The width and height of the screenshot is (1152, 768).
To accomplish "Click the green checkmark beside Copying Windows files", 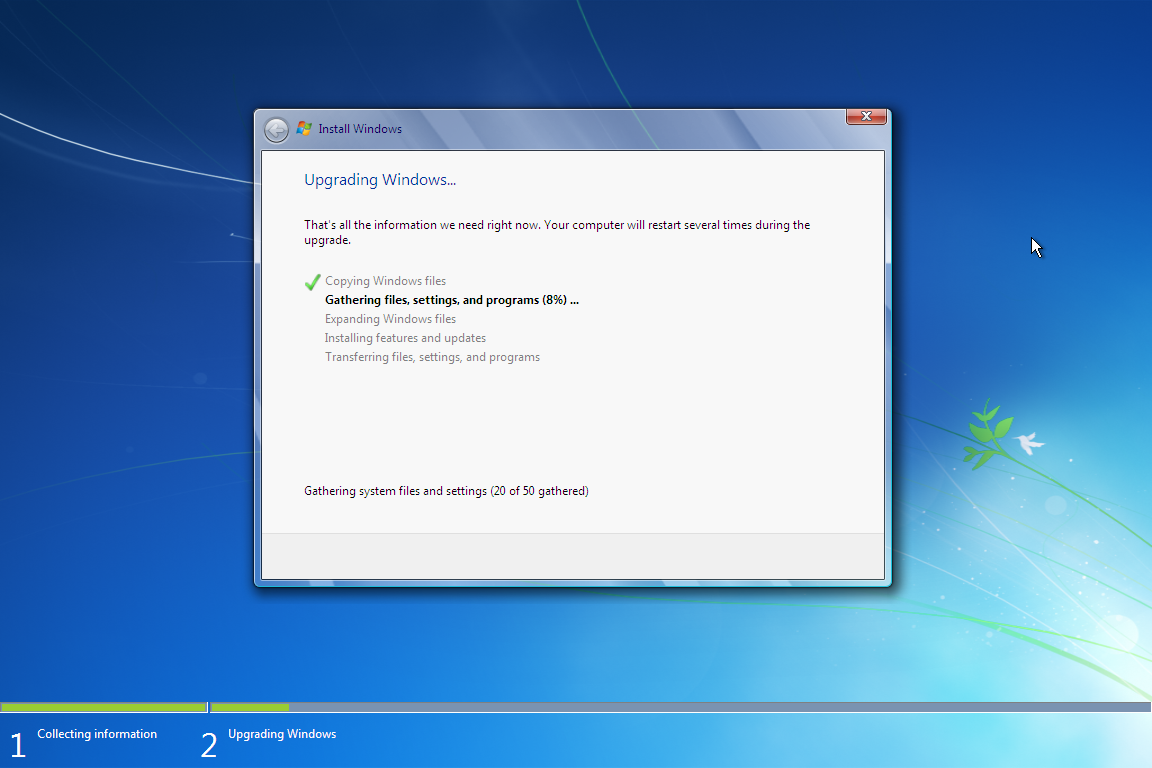I will (x=312, y=282).
